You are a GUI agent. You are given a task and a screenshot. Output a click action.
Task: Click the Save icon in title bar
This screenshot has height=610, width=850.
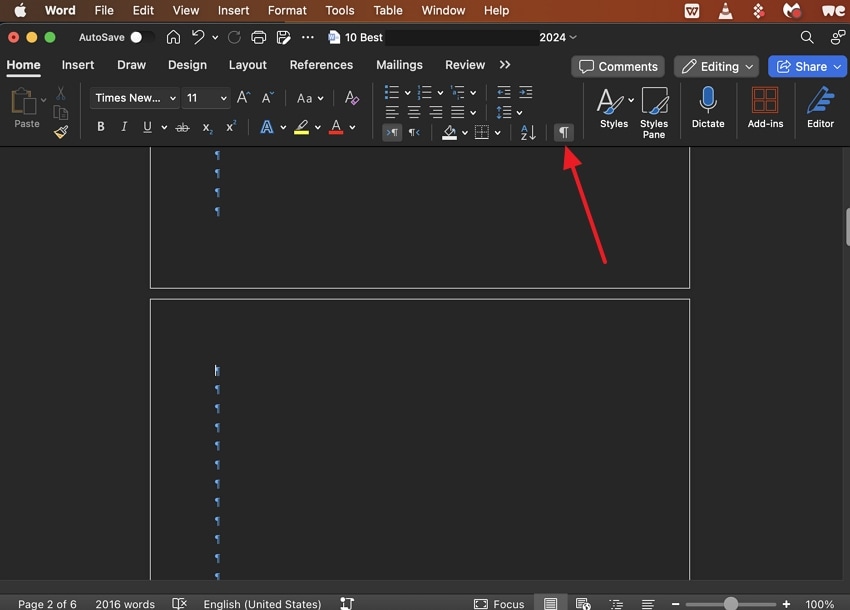point(283,37)
